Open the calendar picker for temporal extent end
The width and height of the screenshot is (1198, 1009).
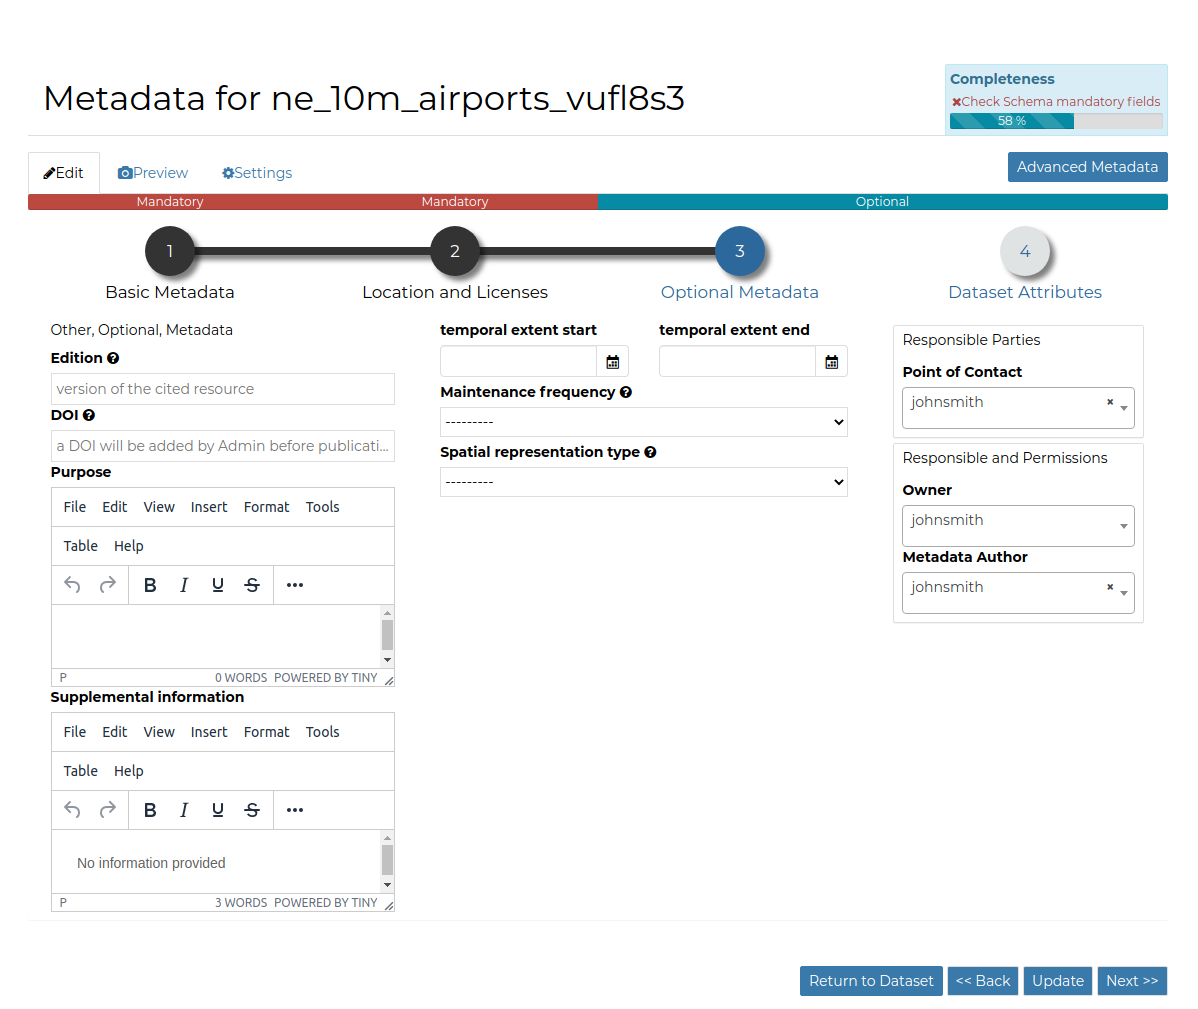point(831,361)
